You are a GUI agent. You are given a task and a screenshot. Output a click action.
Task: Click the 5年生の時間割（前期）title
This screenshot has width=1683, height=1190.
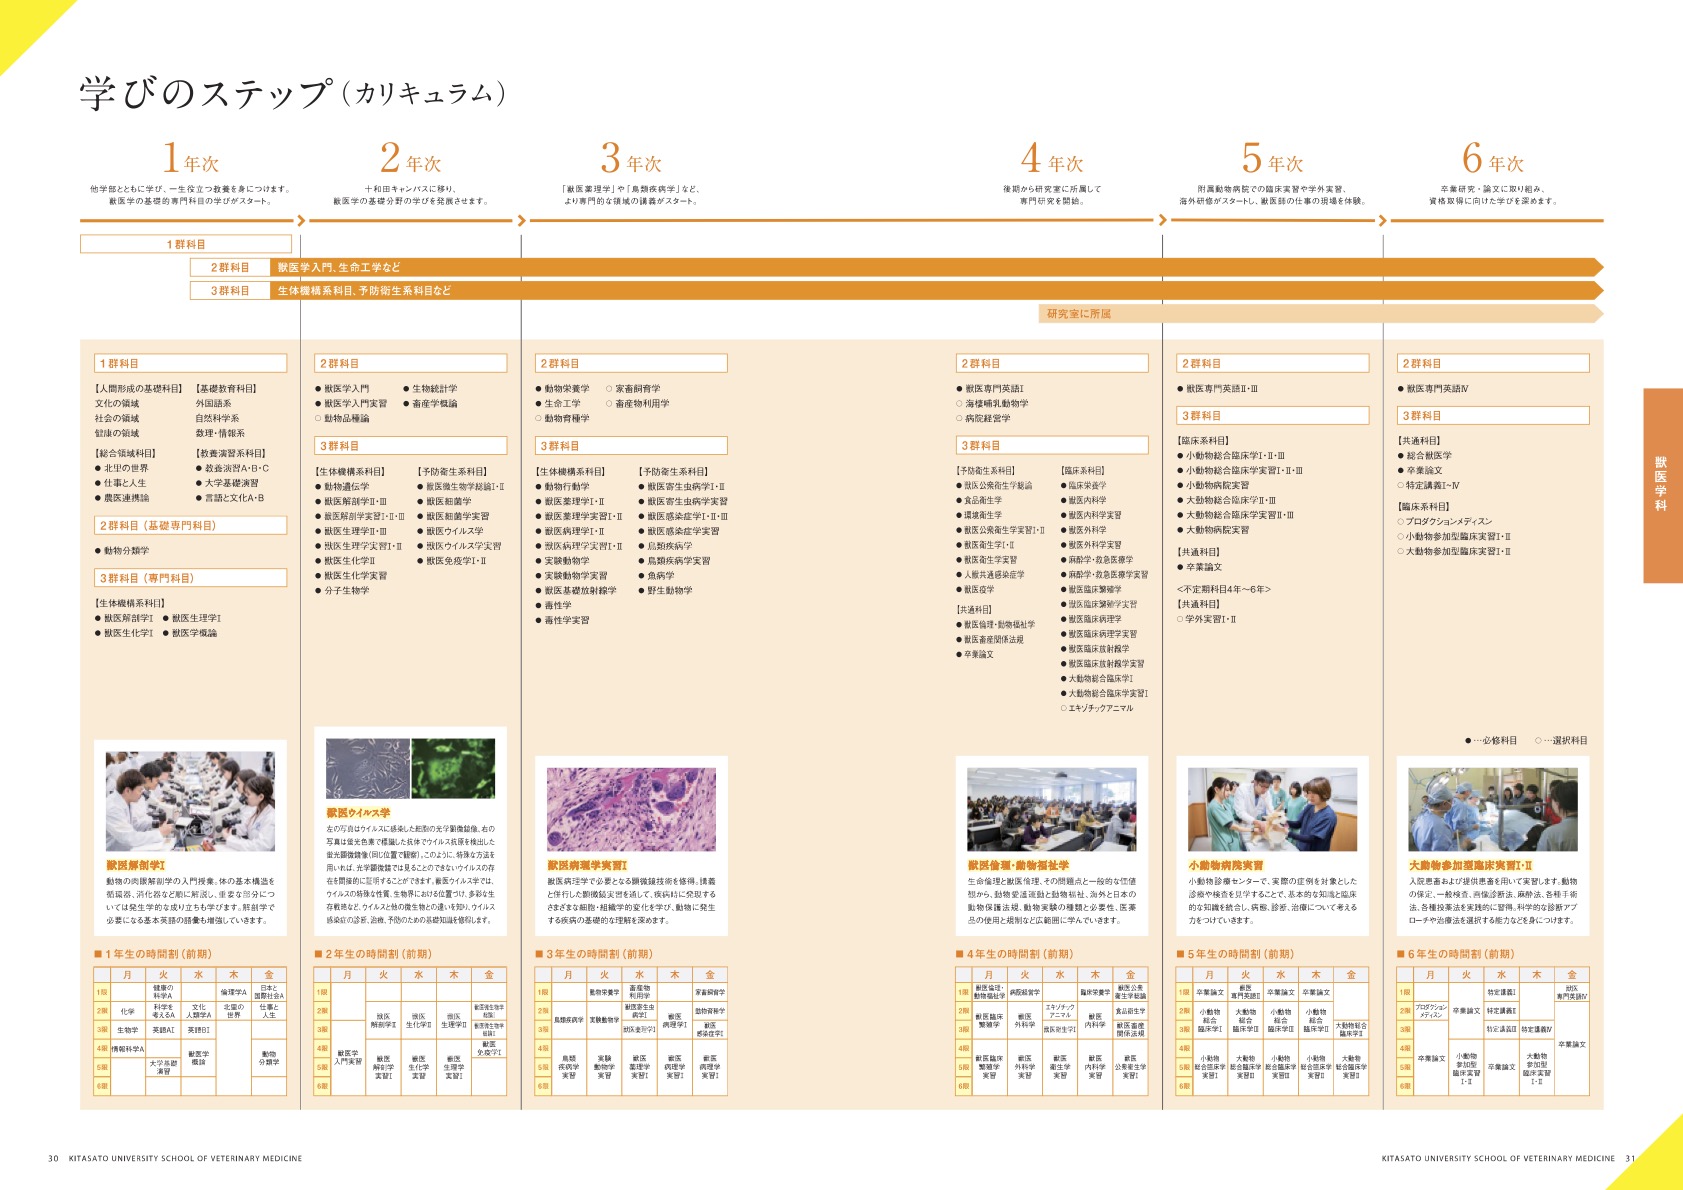[1235, 954]
